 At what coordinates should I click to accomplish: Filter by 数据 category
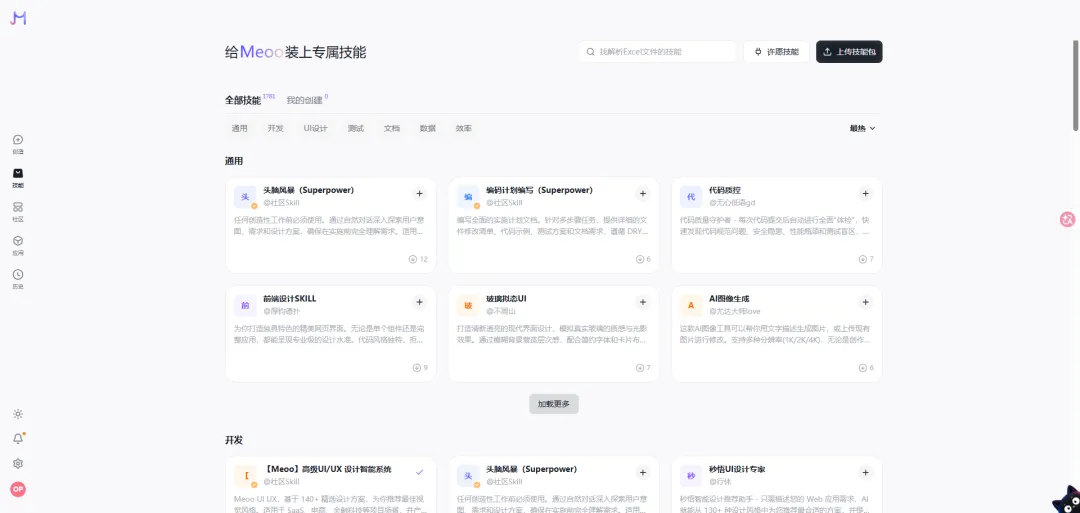pyautogui.click(x=428, y=128)
